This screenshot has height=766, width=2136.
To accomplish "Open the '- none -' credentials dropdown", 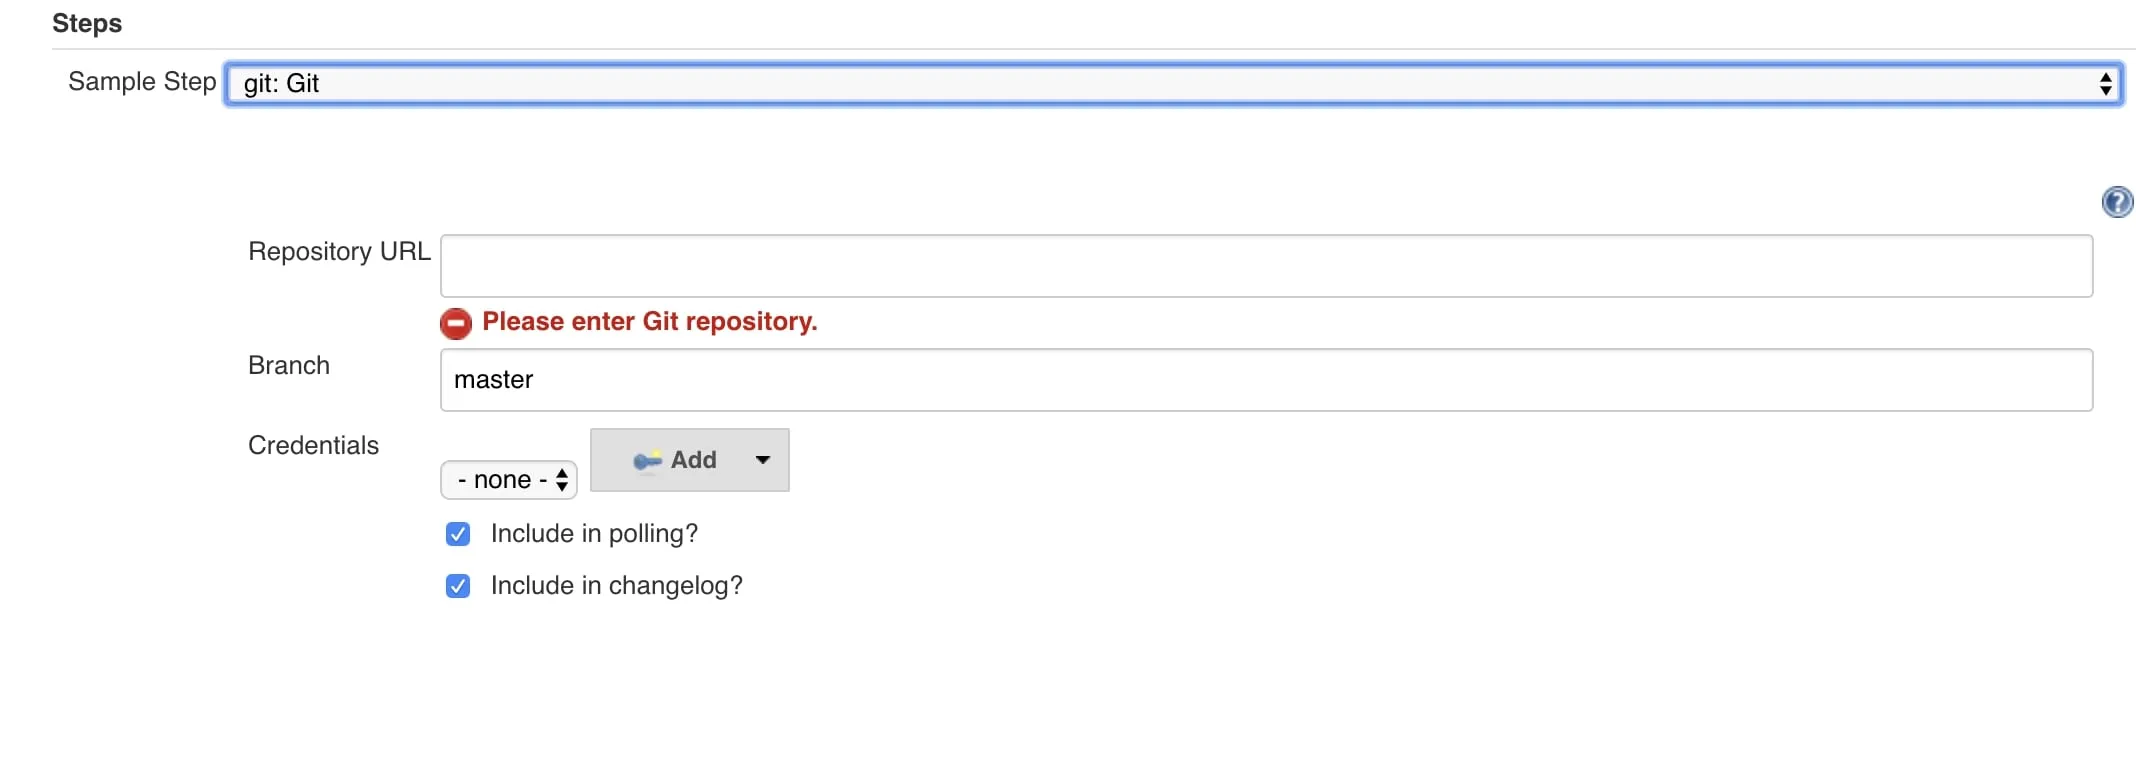I will (x=509, y=480).
